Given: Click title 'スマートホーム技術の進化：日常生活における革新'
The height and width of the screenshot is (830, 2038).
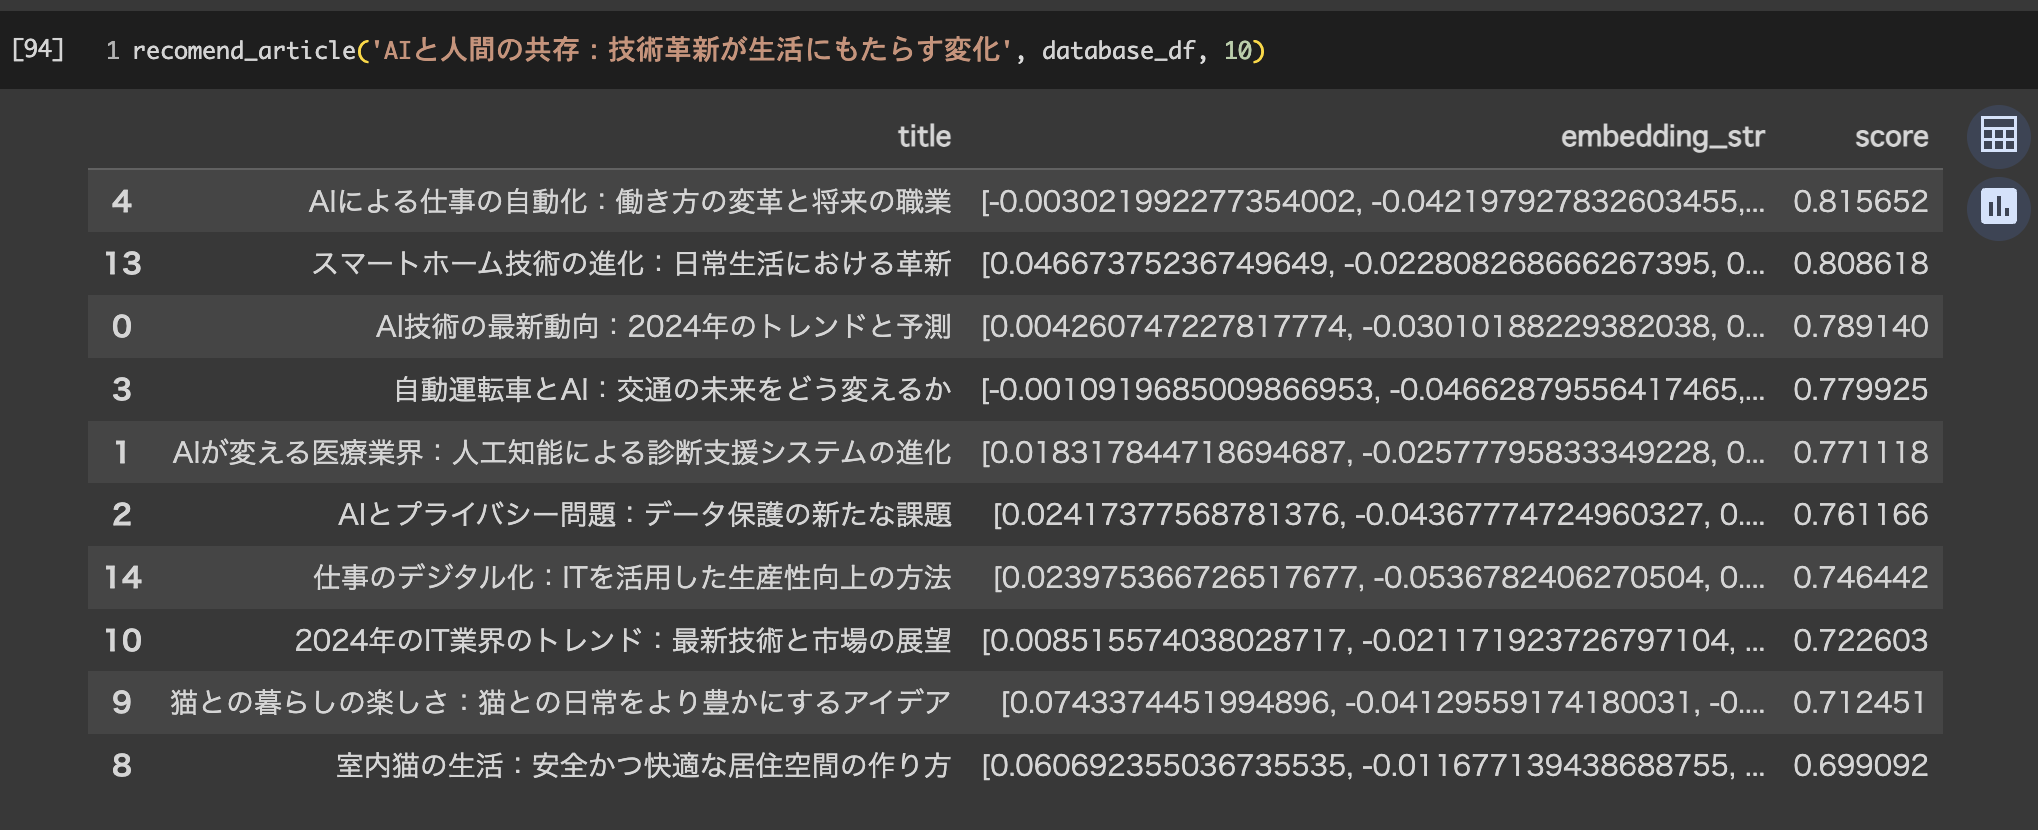Looking at the screenshot, I should click(631, 264).
